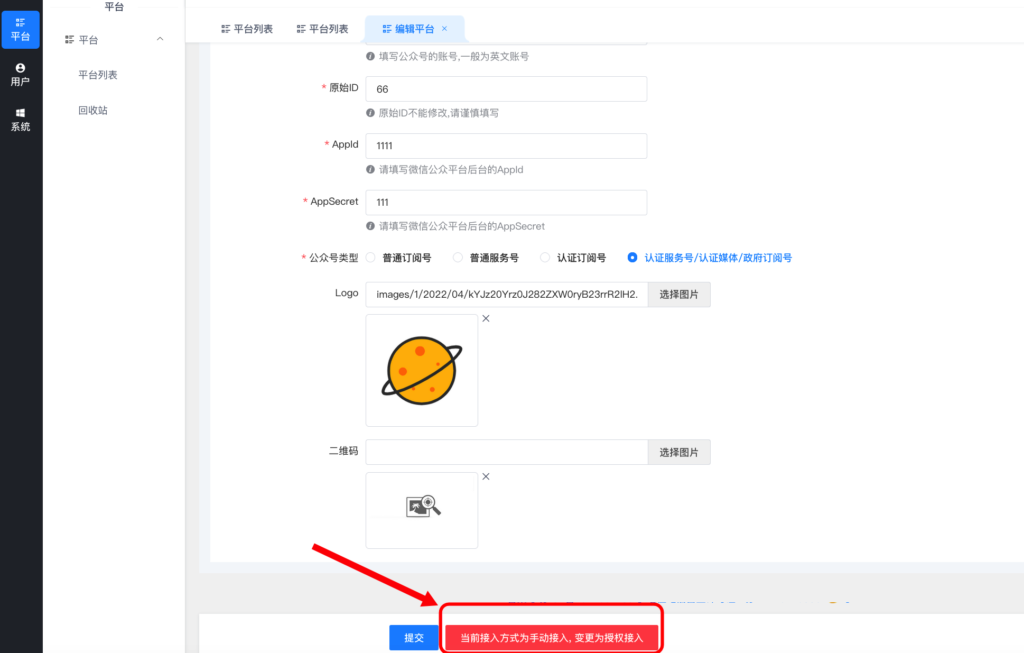
Task: Select 认证订阅号 radio option
Action: (x=546, y=258)
